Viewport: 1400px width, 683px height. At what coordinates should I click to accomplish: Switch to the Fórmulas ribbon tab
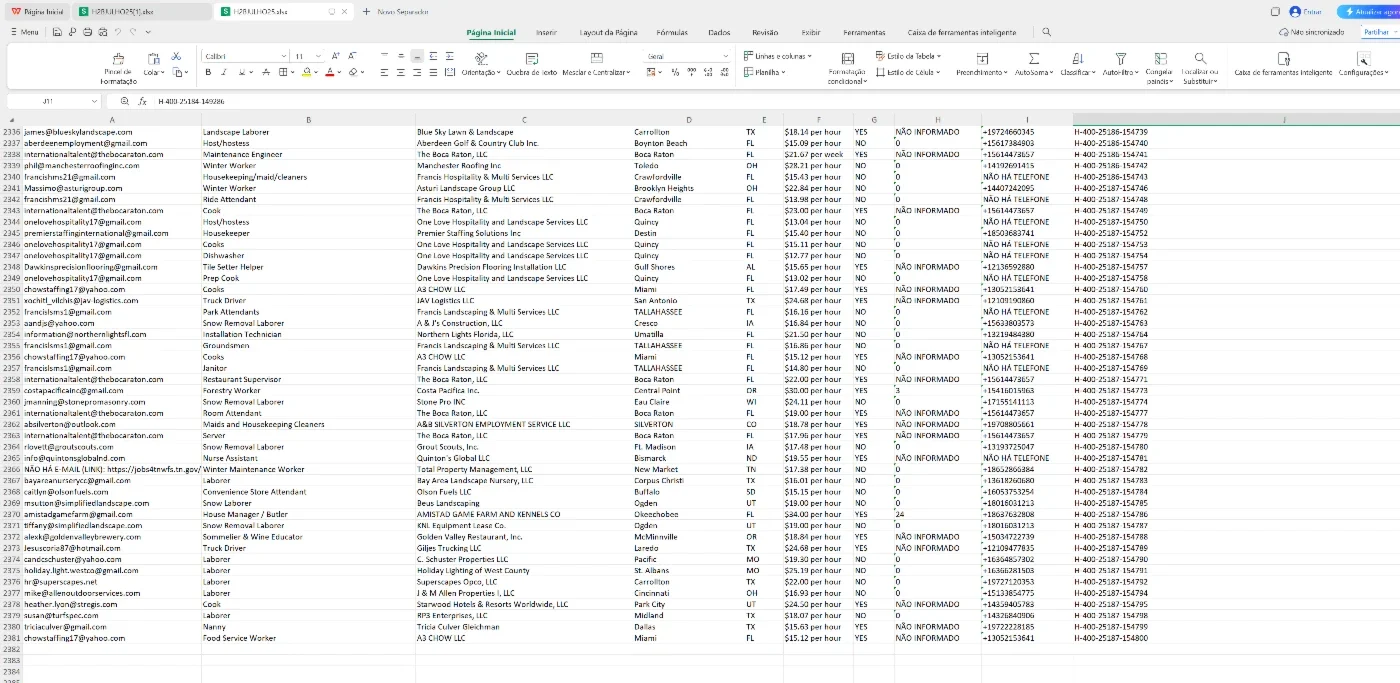[672, 32]
